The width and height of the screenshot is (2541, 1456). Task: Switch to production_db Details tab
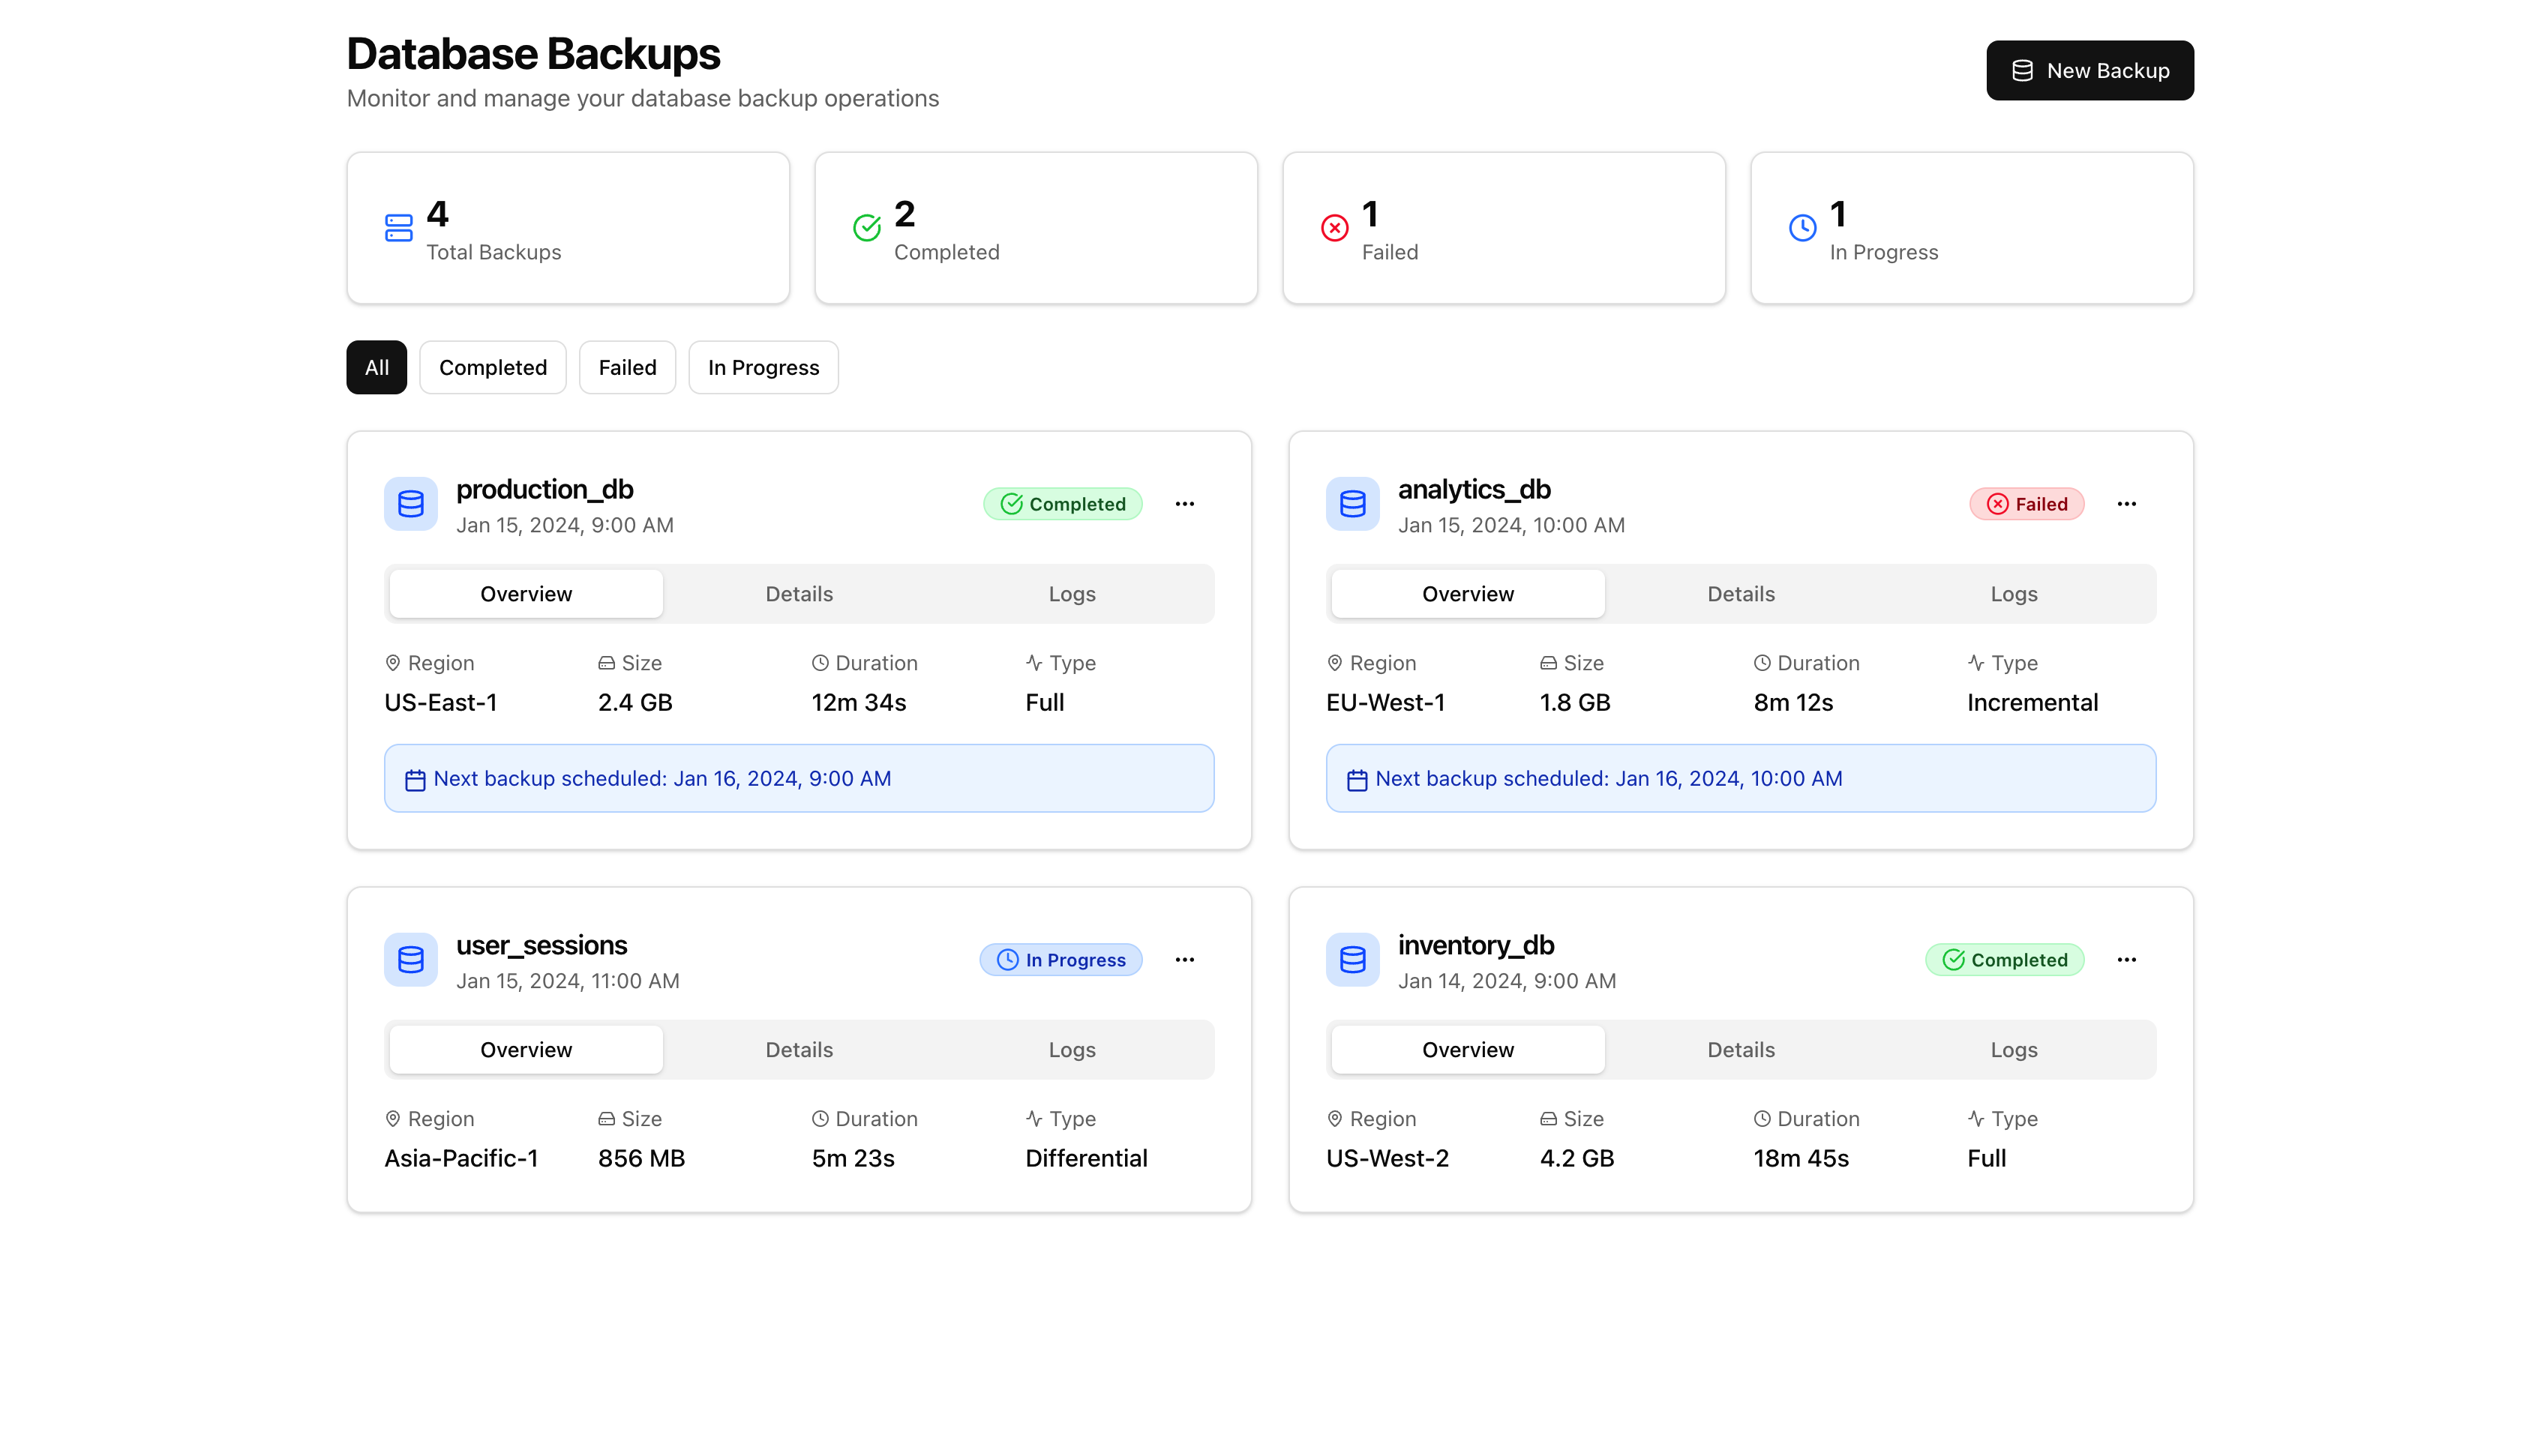799,594
